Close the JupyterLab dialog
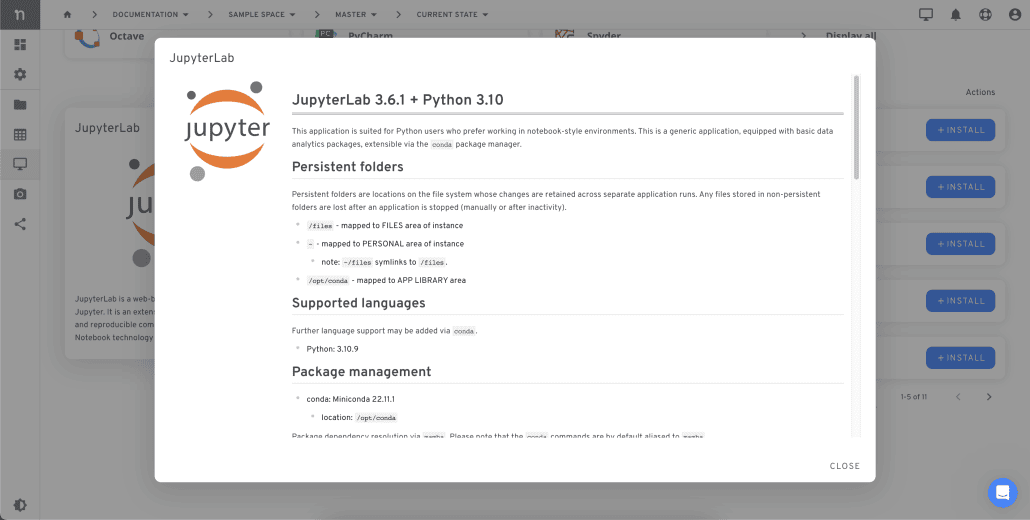The width and height of the screenshot is (1030, 520). 844,466
